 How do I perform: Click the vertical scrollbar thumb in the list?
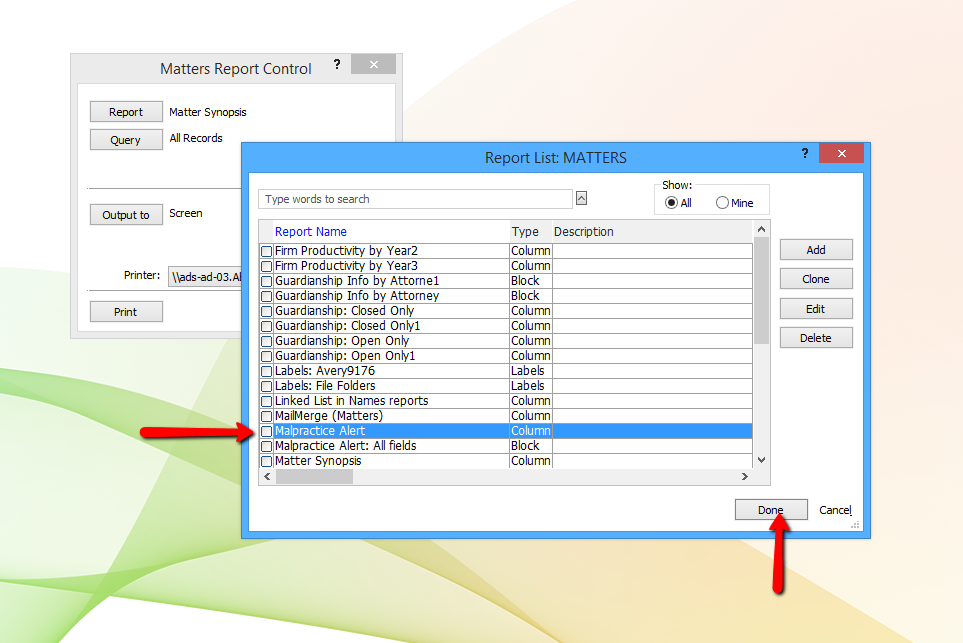coord(762,290)
